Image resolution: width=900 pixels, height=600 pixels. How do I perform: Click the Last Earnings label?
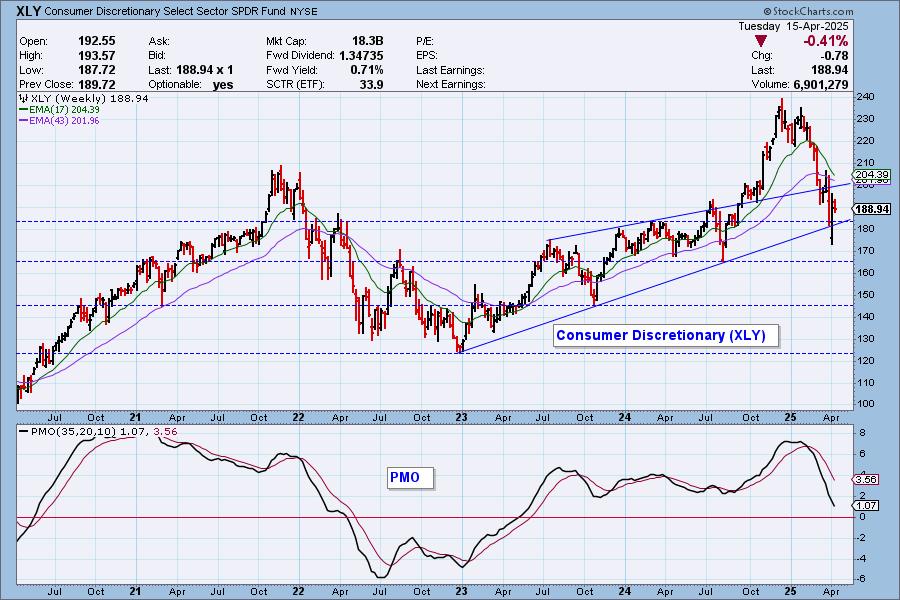point(450,70)
